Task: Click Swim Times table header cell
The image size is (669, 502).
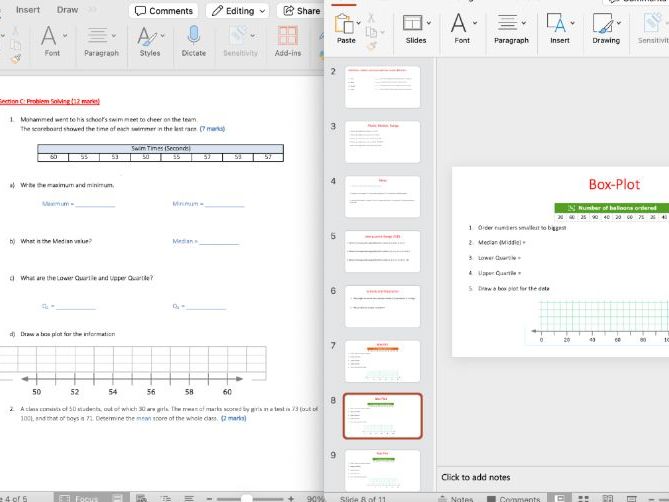Action: 160,148
